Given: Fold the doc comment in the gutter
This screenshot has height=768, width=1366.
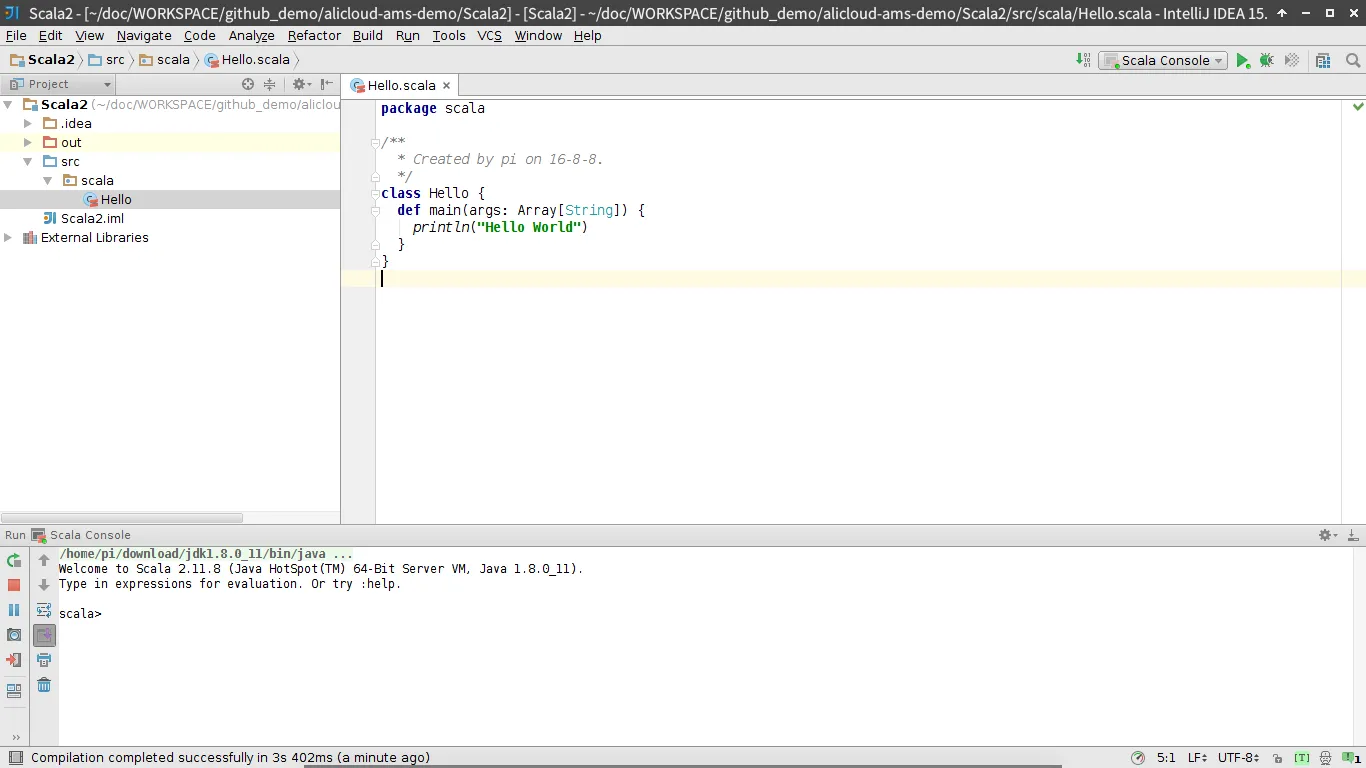Looking at the screenshot, I should pyautogui.click(x=377, y=142).
